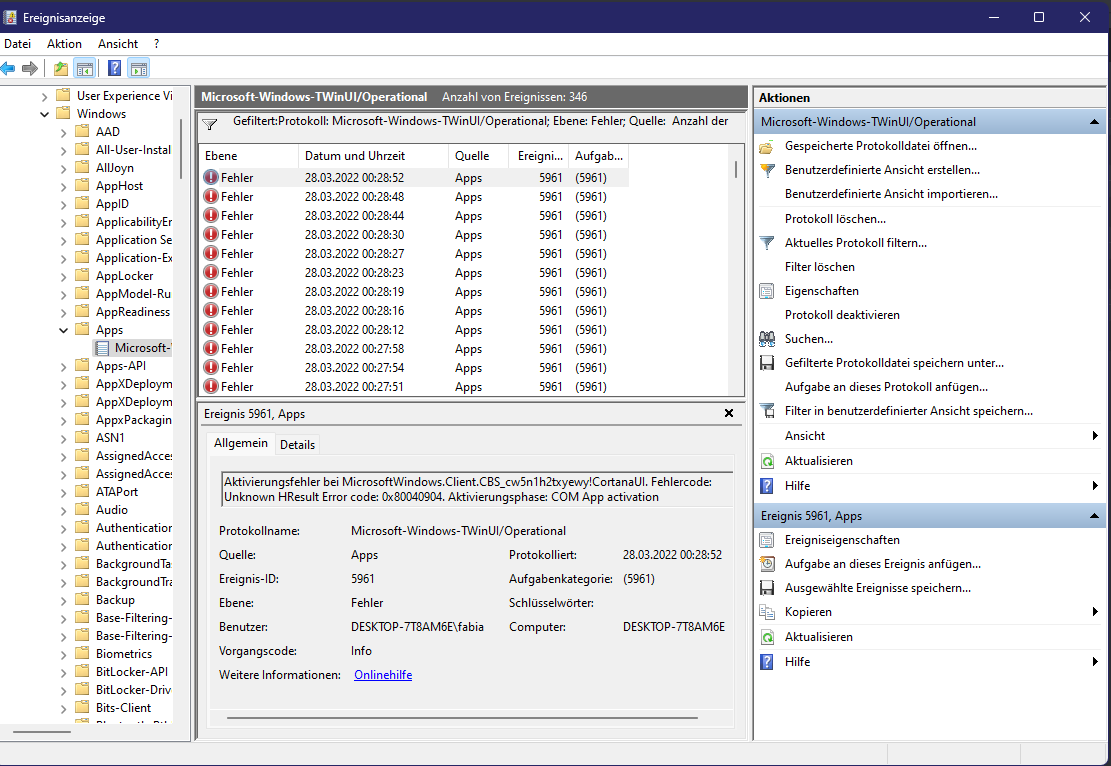Select the event logged at 00:28:16
1111x766 pixels.
(x=414, y=310)
